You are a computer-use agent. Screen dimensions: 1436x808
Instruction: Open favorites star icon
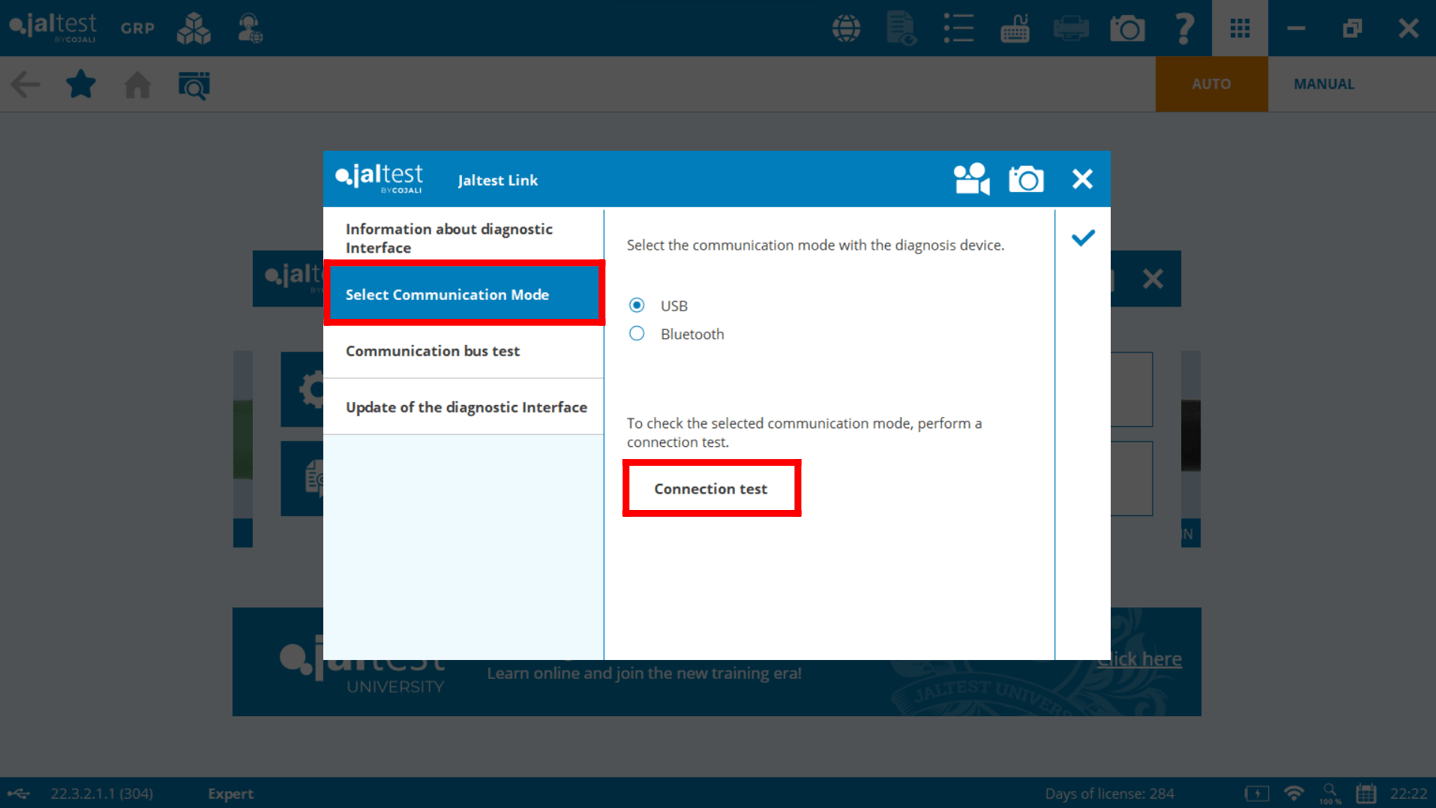(x=81, y=84)
